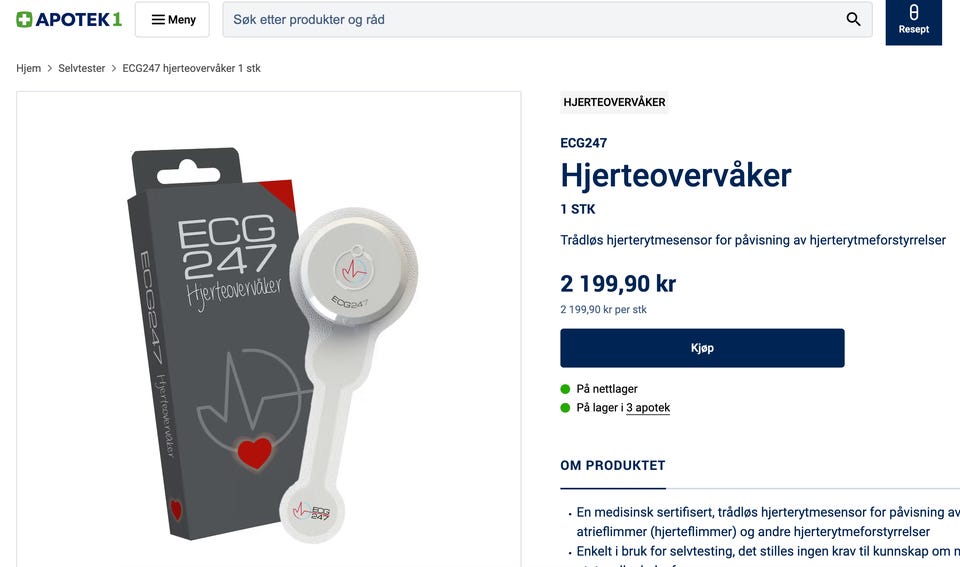The image size is (960, 567).
Task: Click the 2 199,90 kr price
Action: tap(618, 284)
